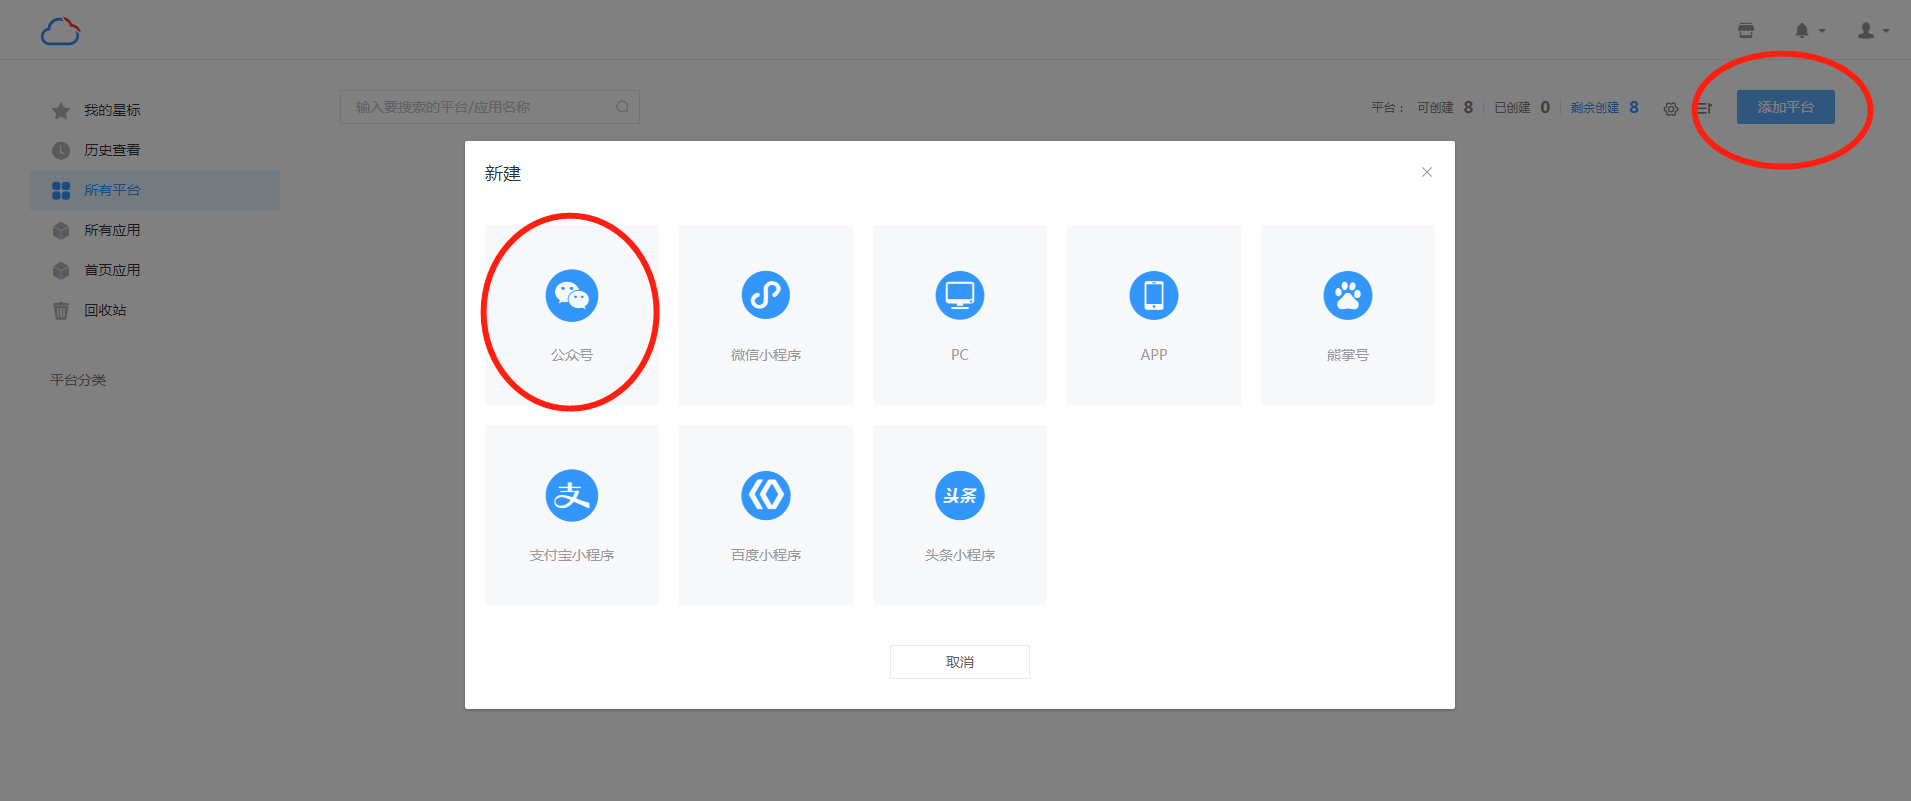Select the APP platform card
The width and height of the screenshot is (1911, 801).
[1154, 315]
